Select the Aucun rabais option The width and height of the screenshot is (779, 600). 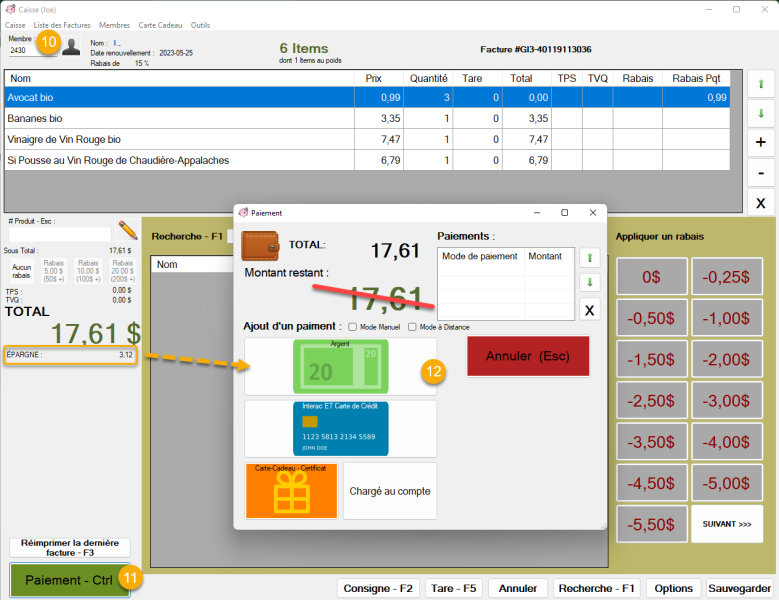[21, 271]
